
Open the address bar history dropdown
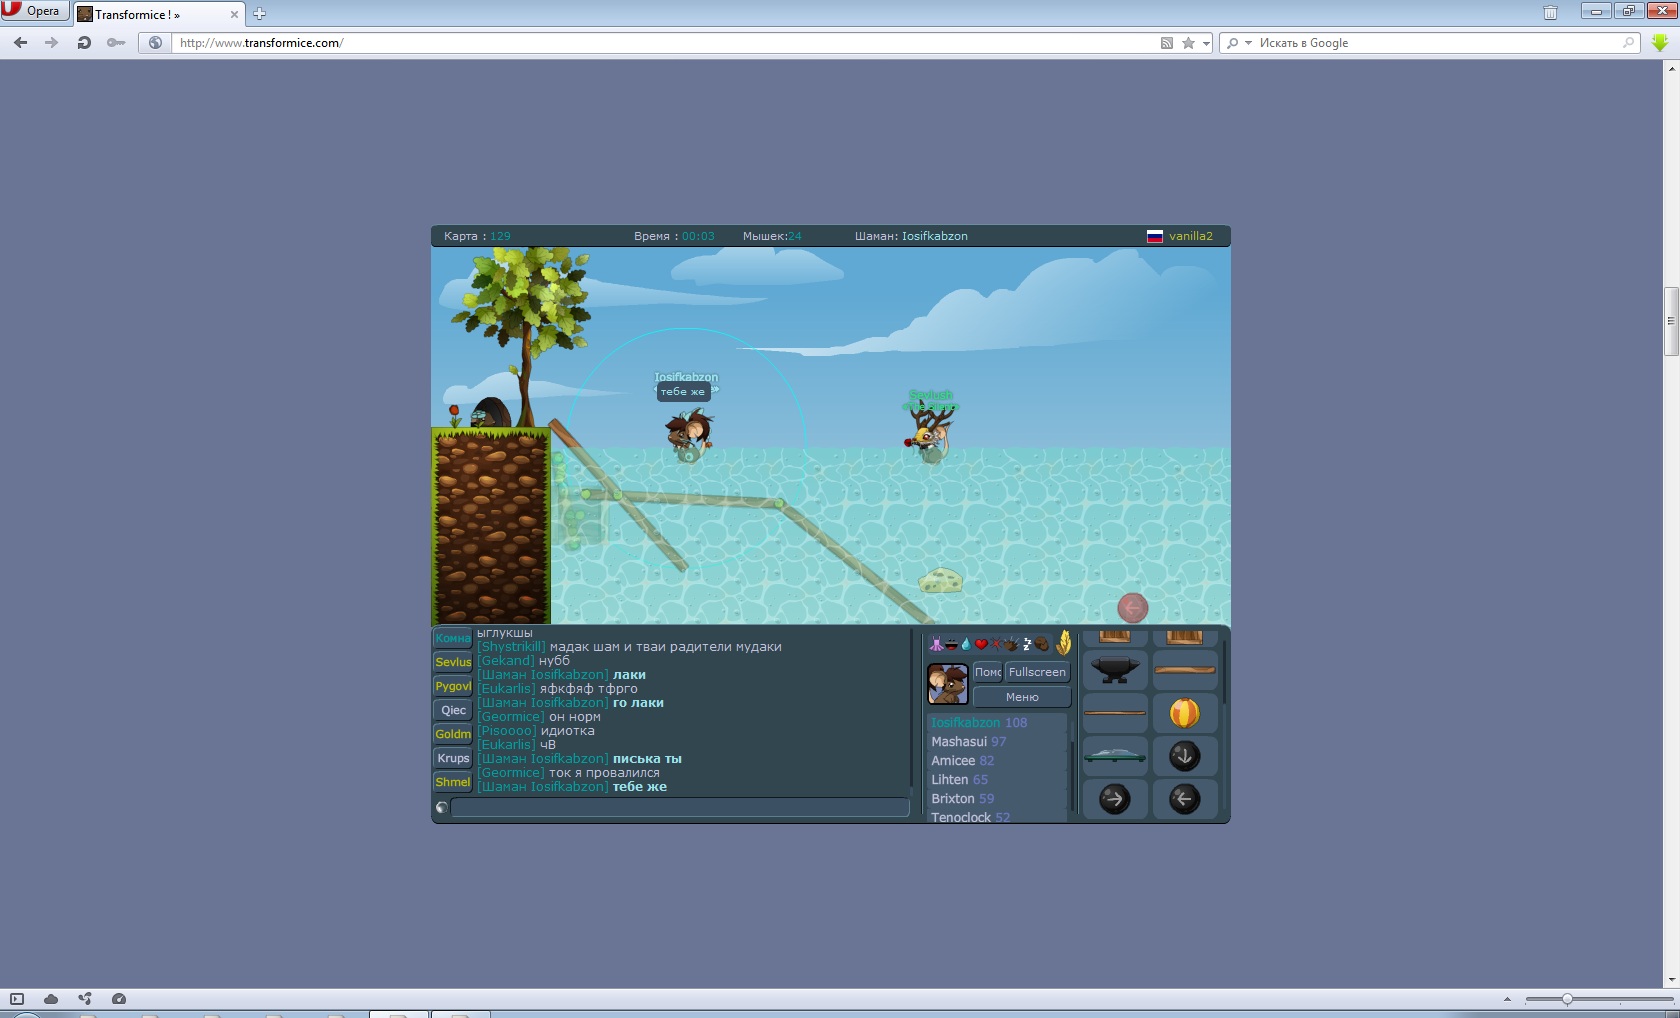click(1206, 43)
